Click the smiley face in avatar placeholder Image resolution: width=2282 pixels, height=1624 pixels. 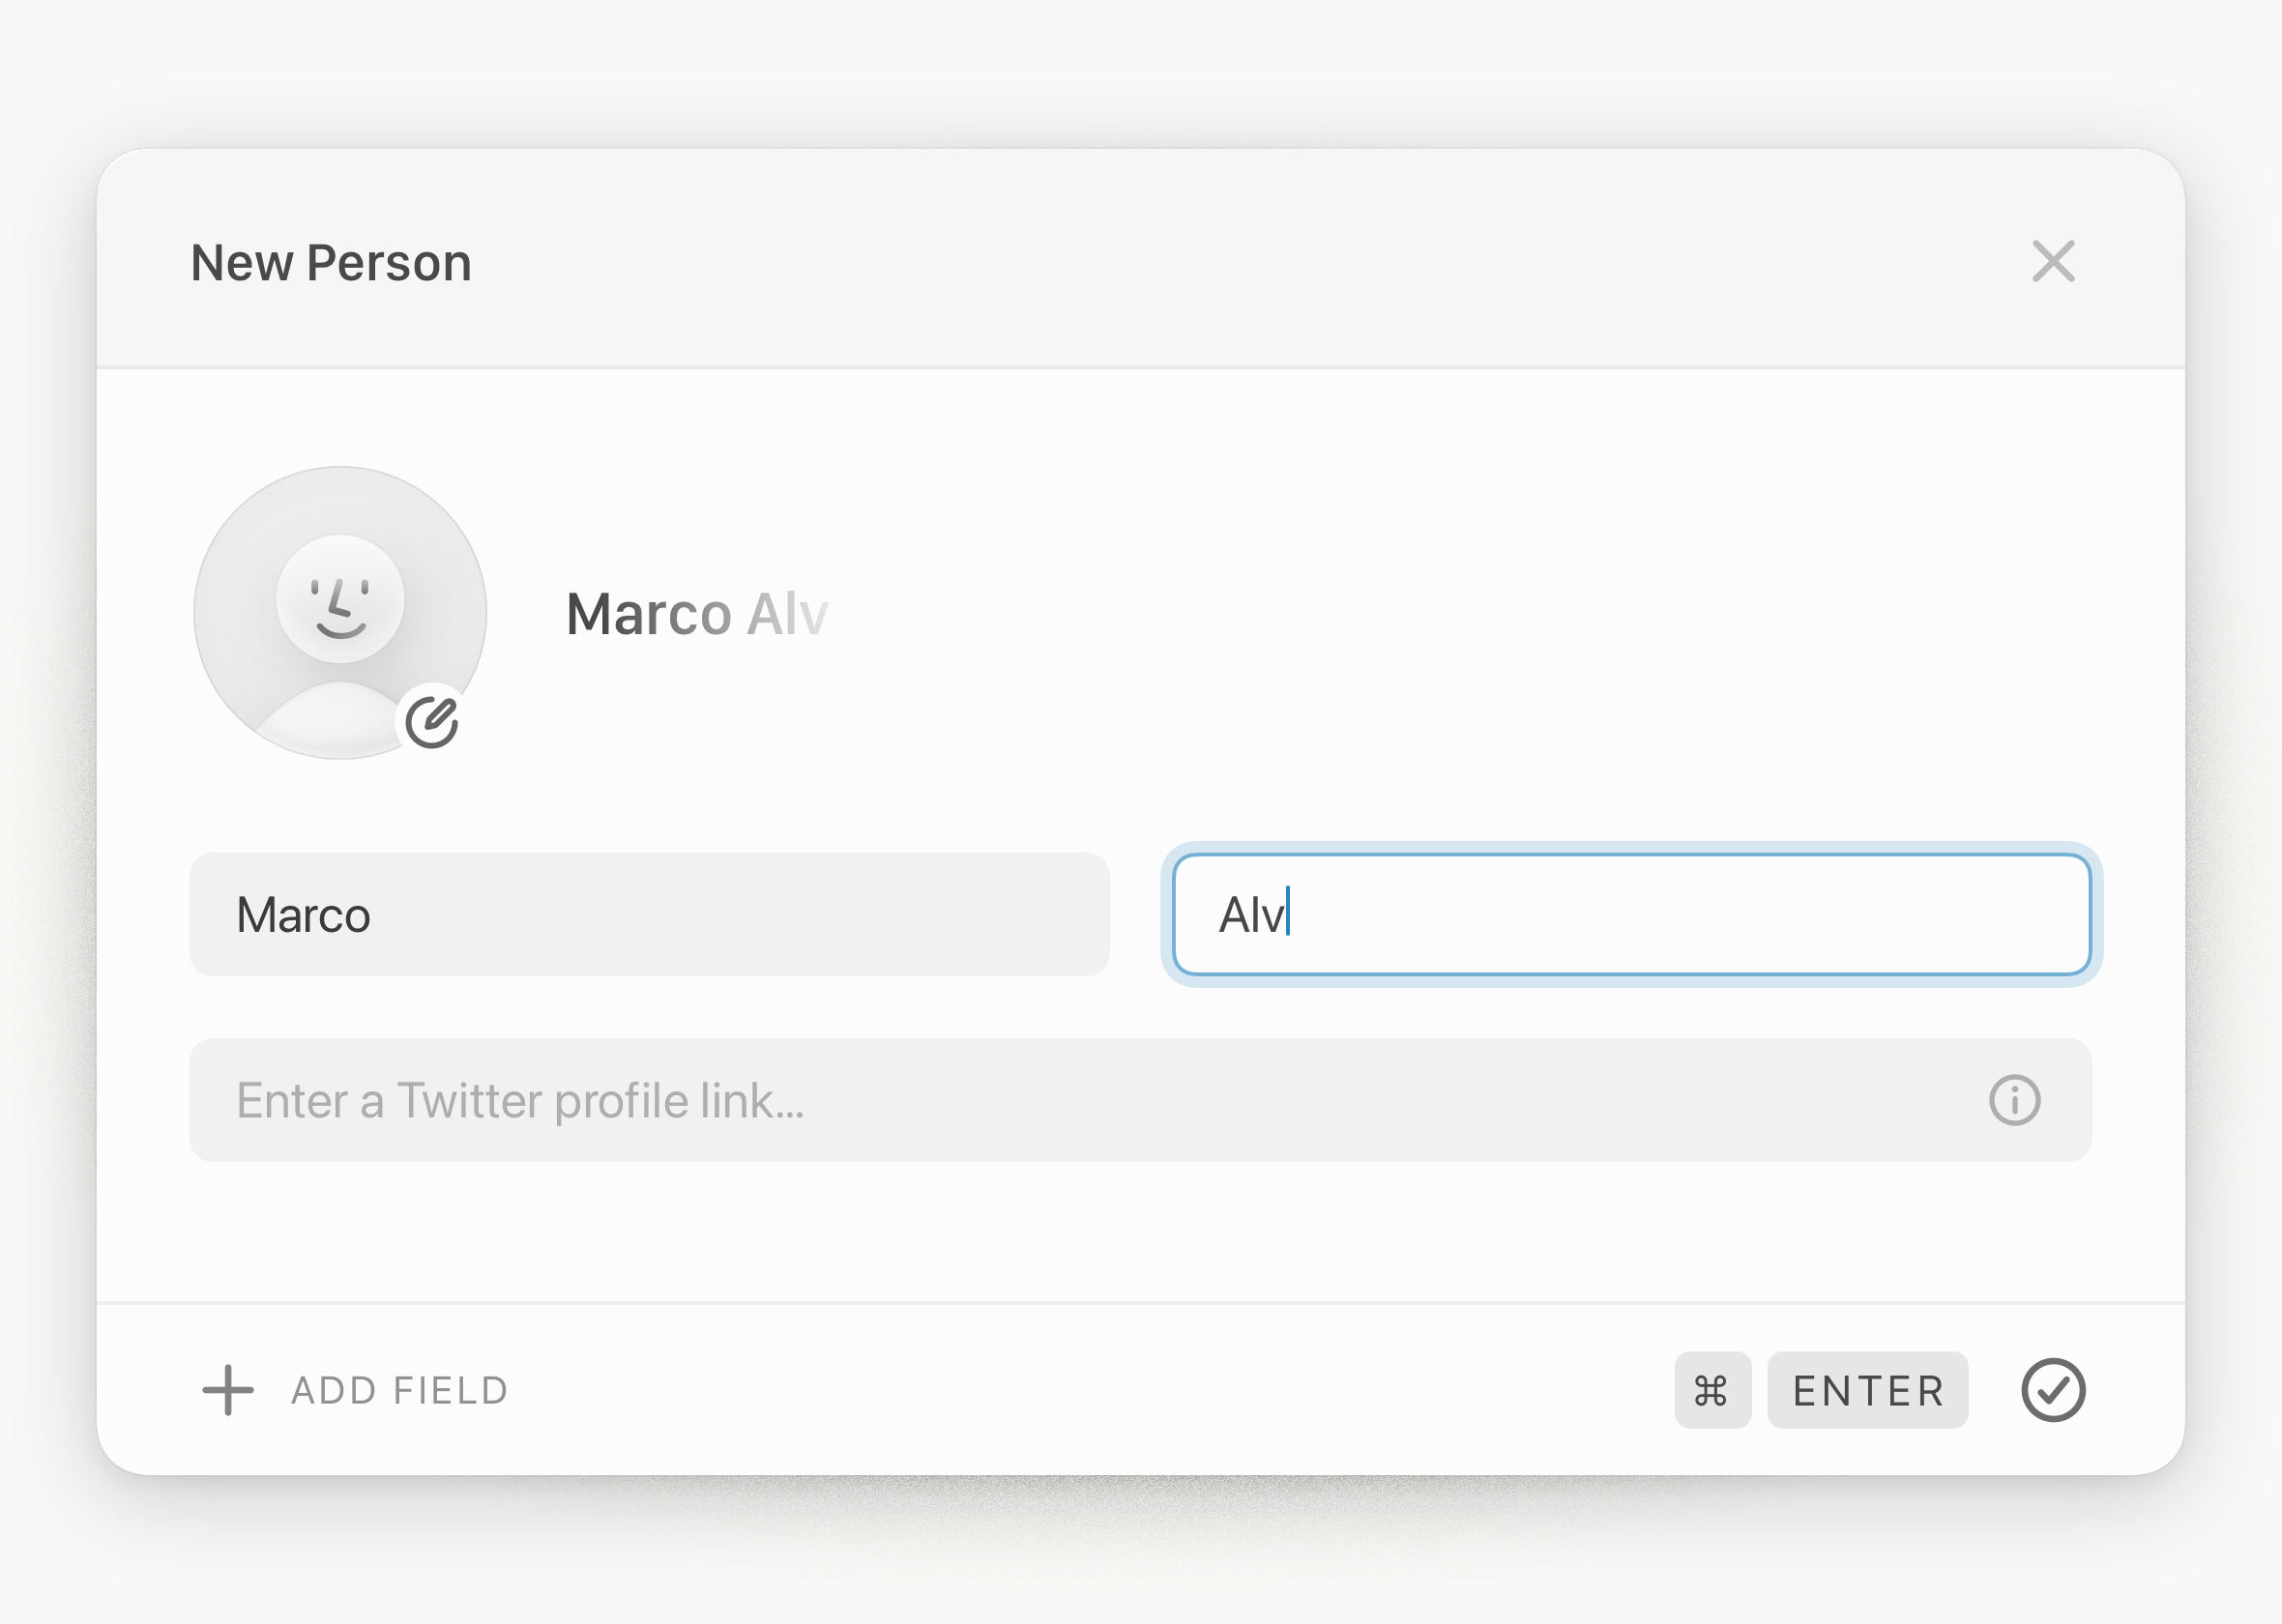340,600
